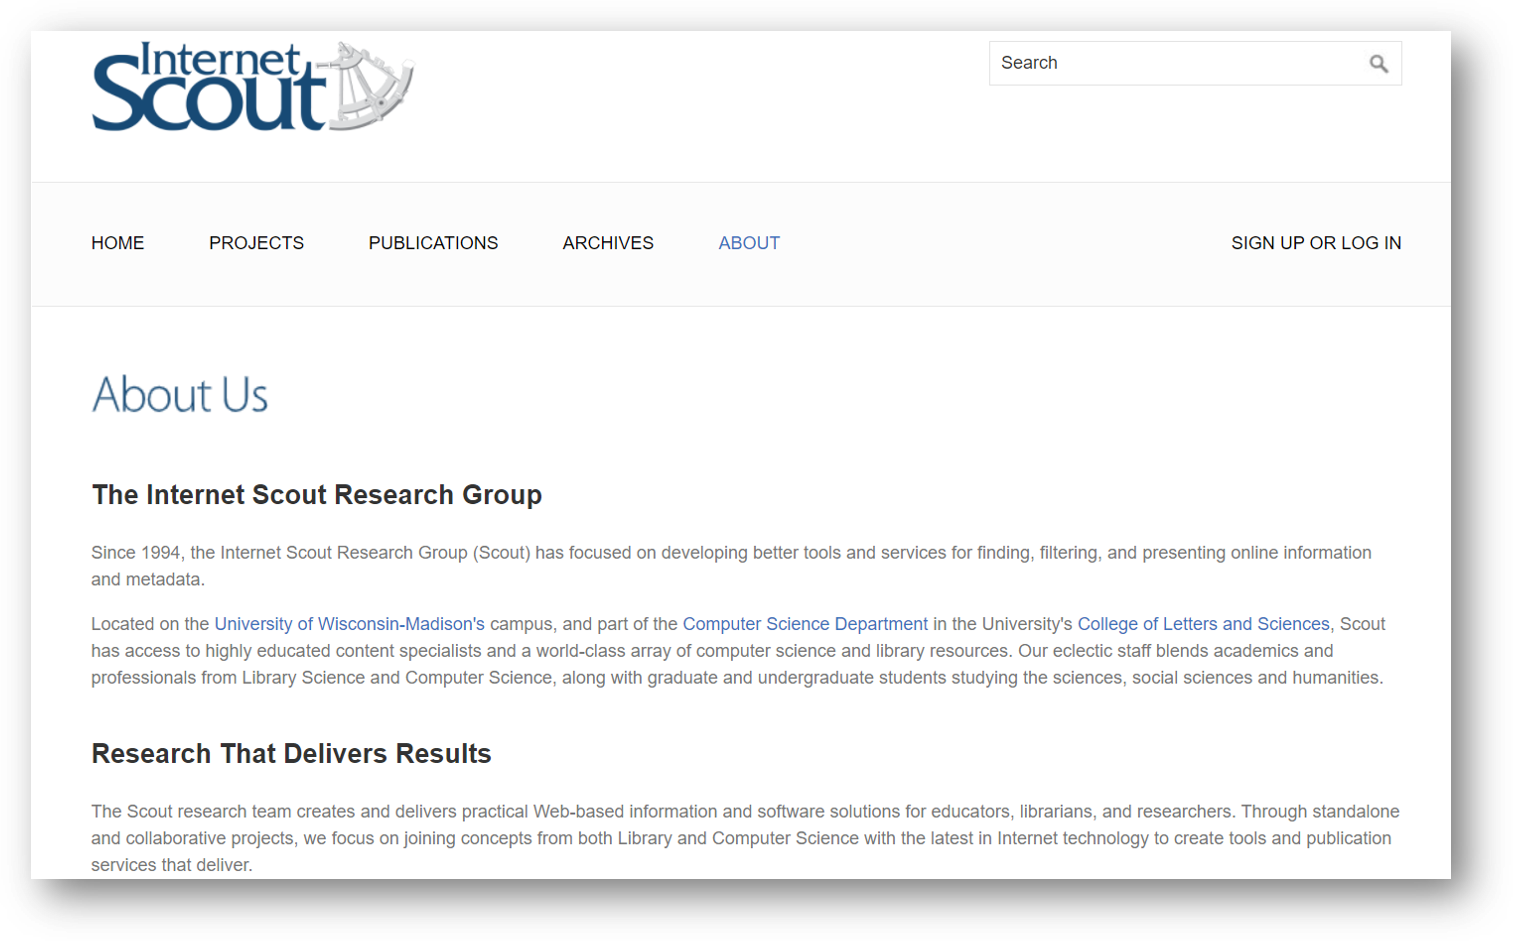This screenshot has height=941, width=1513.
Task: Open the HOME navigation menu item
Action: coord(117,243)
